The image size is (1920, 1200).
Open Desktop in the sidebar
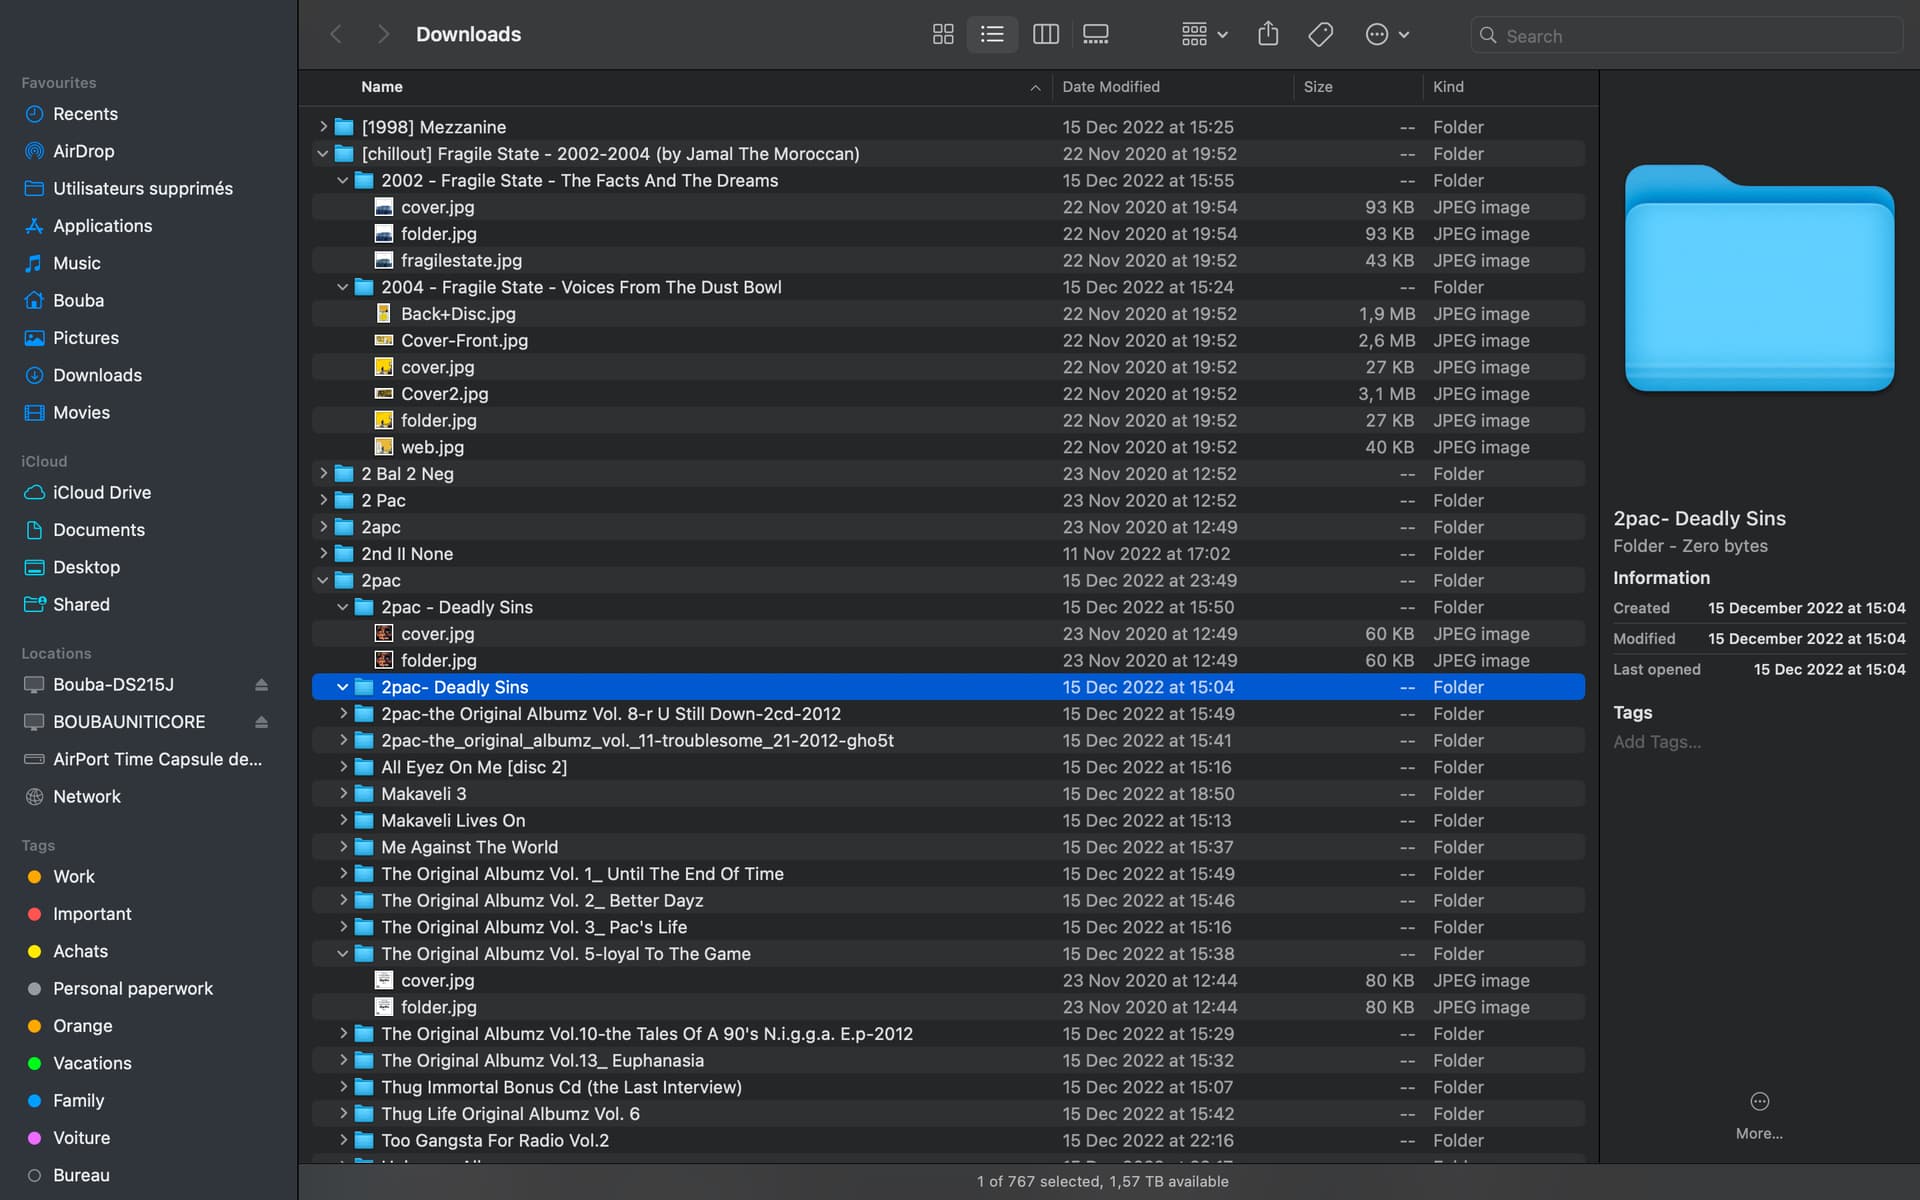coord(86,567)
